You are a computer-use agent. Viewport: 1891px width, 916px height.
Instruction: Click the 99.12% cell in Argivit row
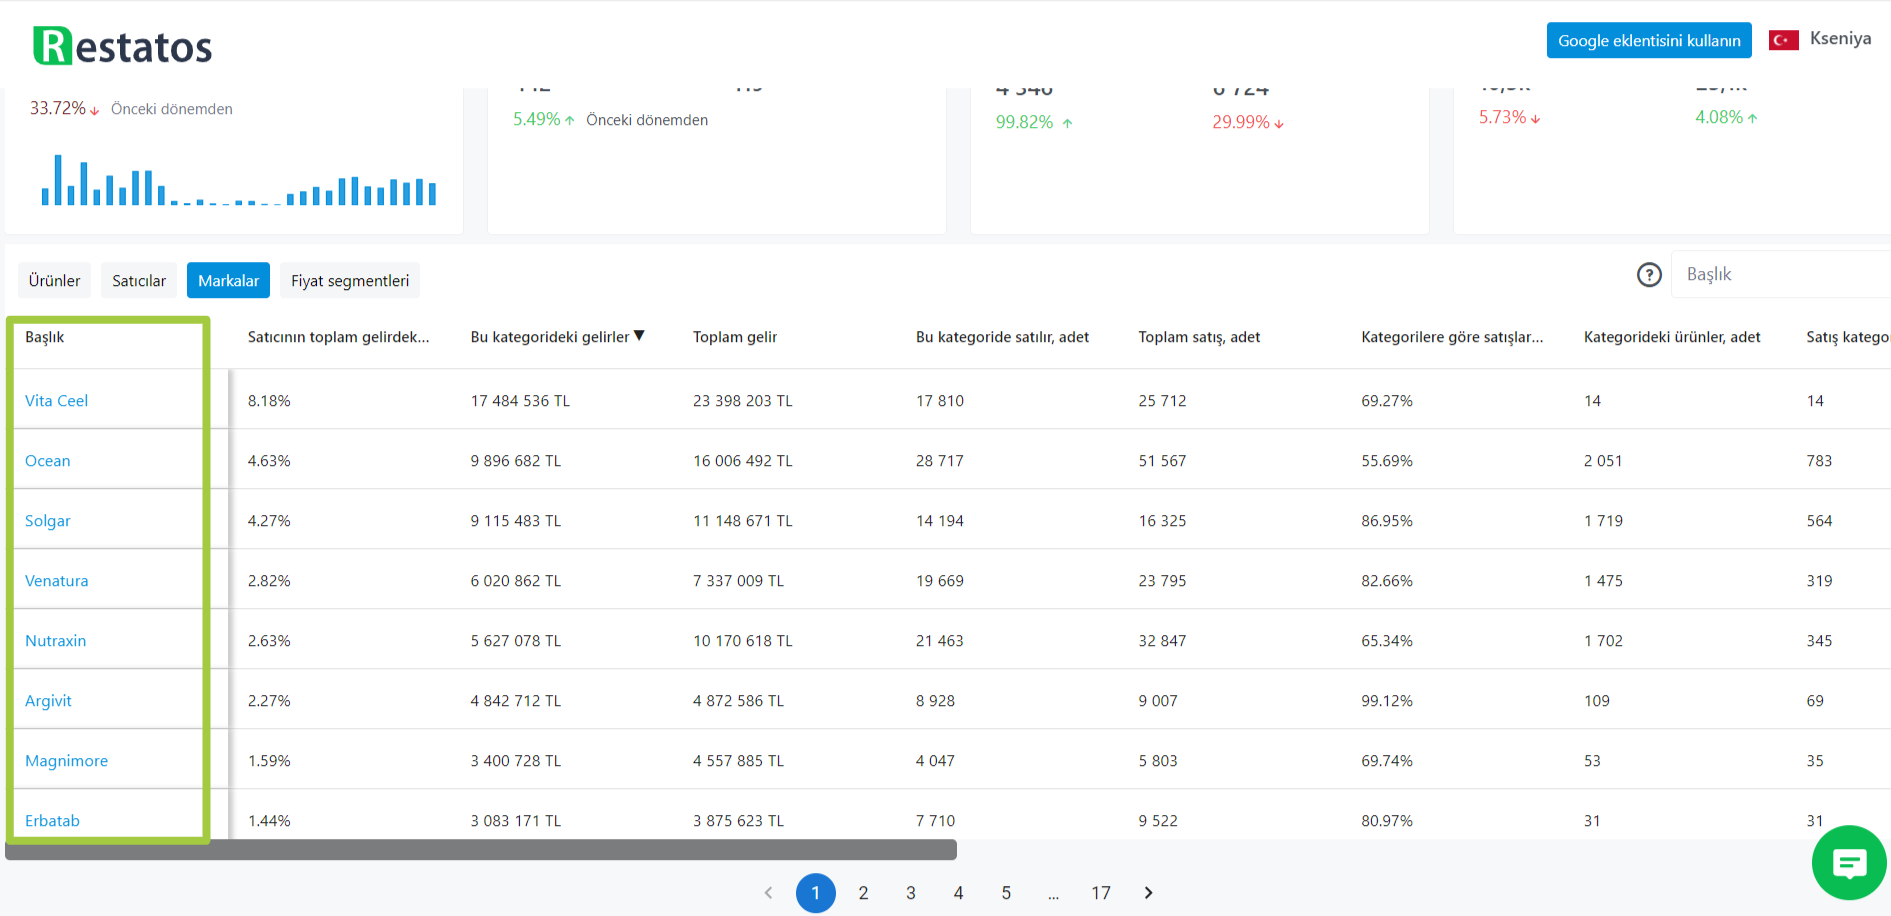click(1387, 700)
